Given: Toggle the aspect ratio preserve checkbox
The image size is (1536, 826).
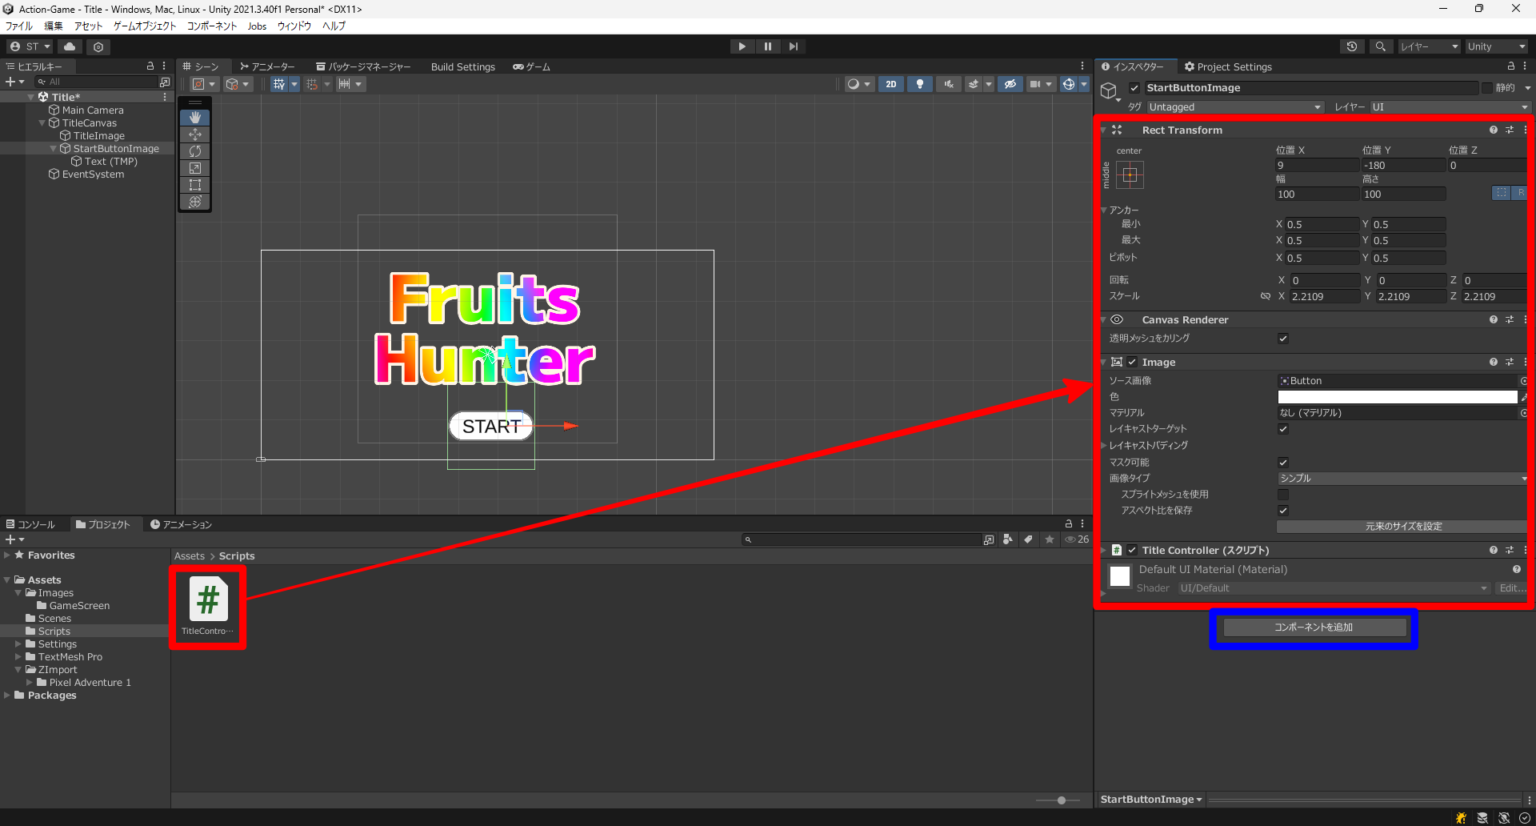Looking at the screenshot, I should point(1283,510).
